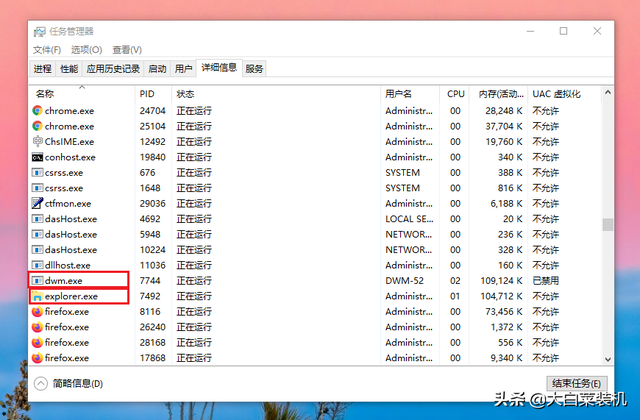Click the LOCAL SE... user name cell
This screenshot has width=640, height=420.
tap(409, 219)
